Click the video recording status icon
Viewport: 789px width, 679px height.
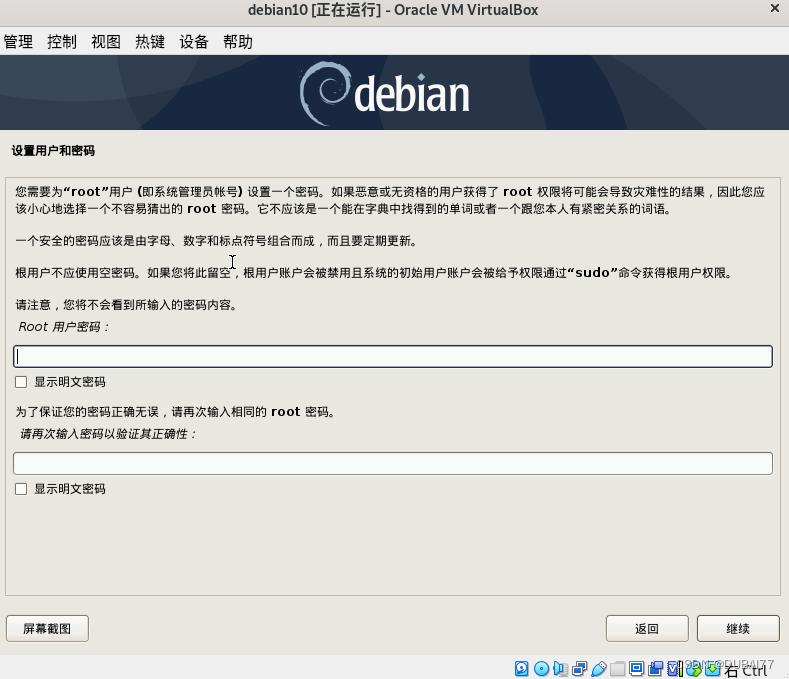[656, 668]
